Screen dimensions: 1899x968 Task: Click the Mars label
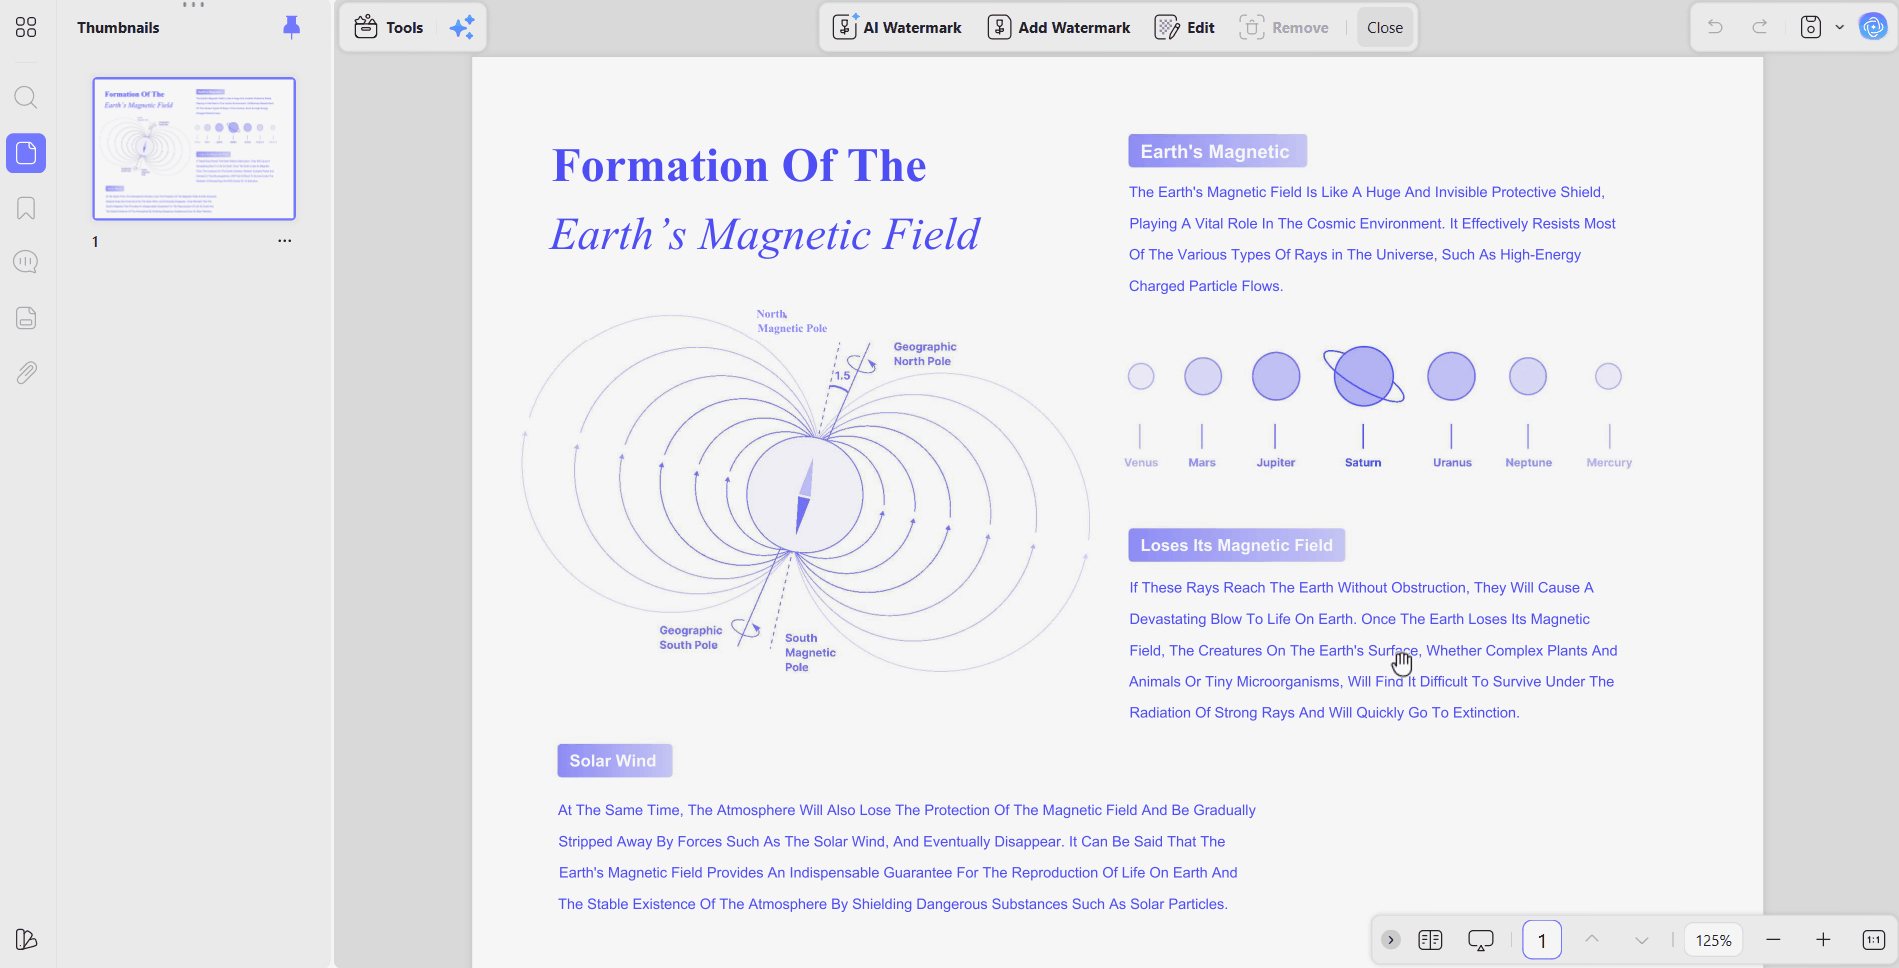click(1202, 462)
